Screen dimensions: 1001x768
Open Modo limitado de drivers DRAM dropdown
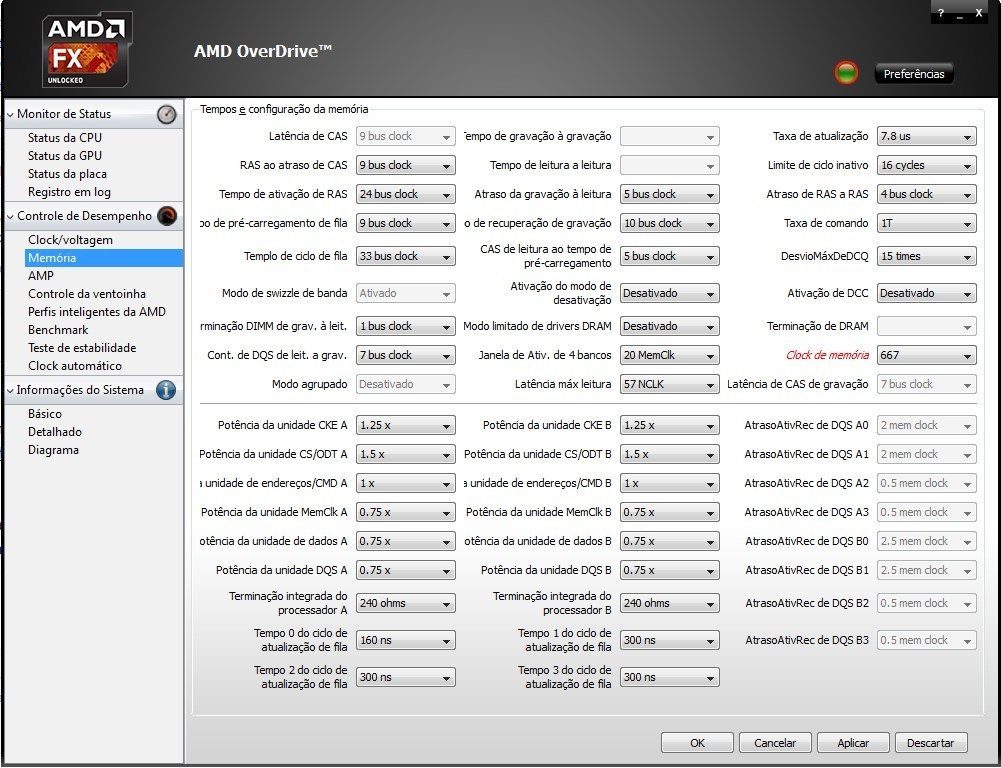(x=670, y=326)
